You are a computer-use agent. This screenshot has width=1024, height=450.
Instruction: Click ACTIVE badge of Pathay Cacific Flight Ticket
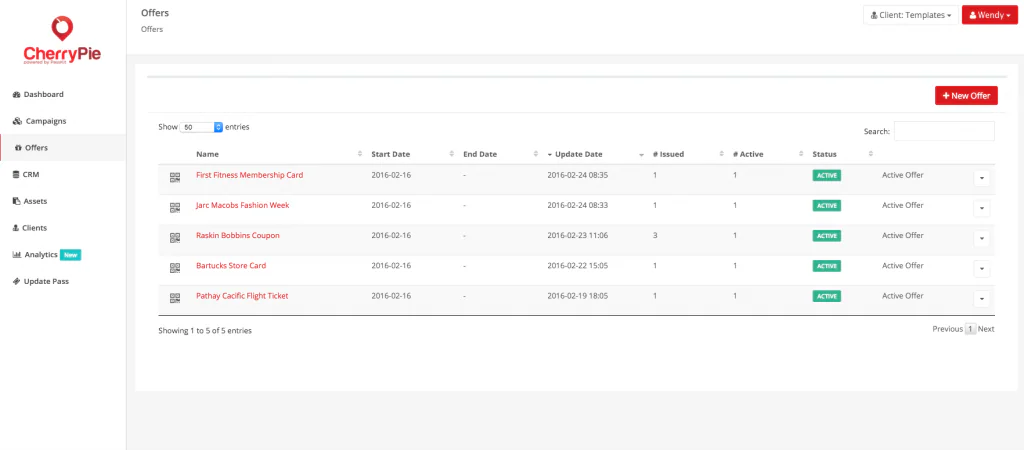827,297
